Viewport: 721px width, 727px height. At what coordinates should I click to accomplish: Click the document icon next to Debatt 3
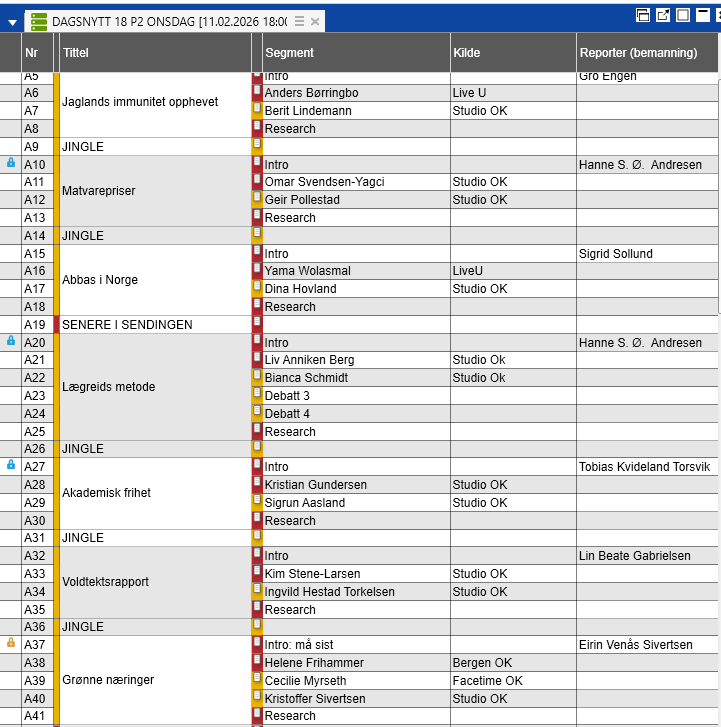click(257, 395)
